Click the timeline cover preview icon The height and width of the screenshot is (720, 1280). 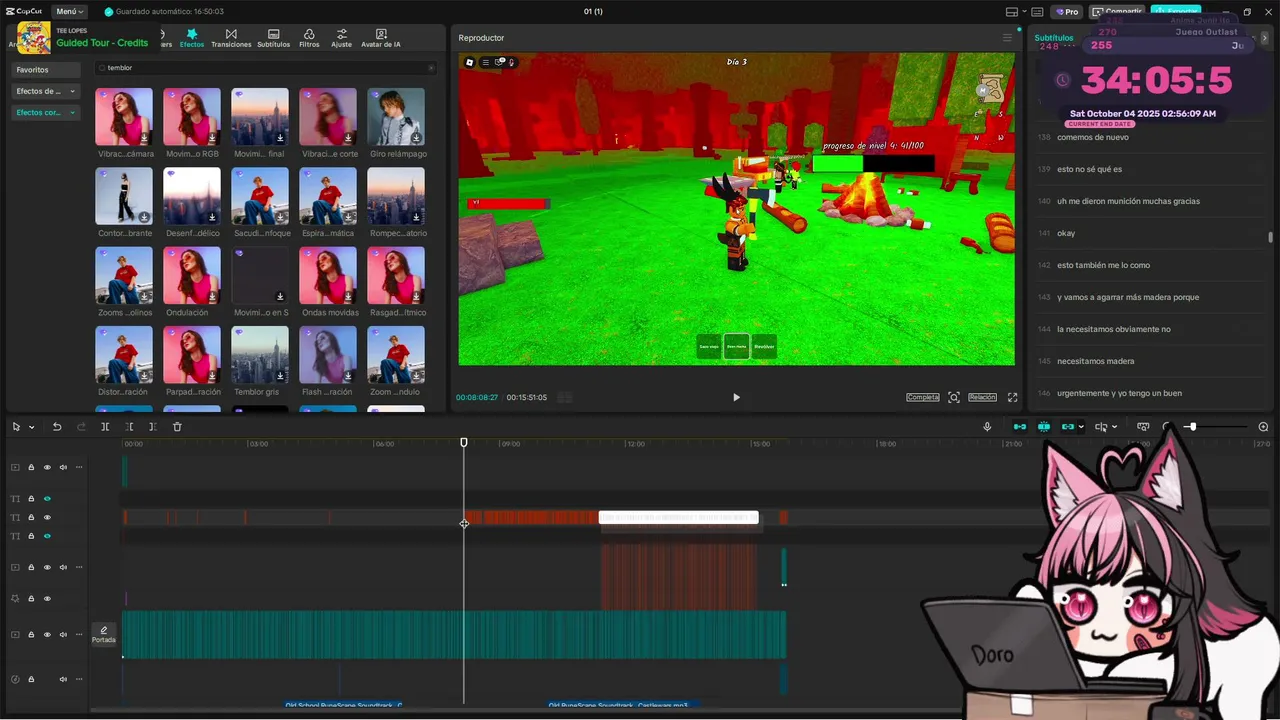1143,427
